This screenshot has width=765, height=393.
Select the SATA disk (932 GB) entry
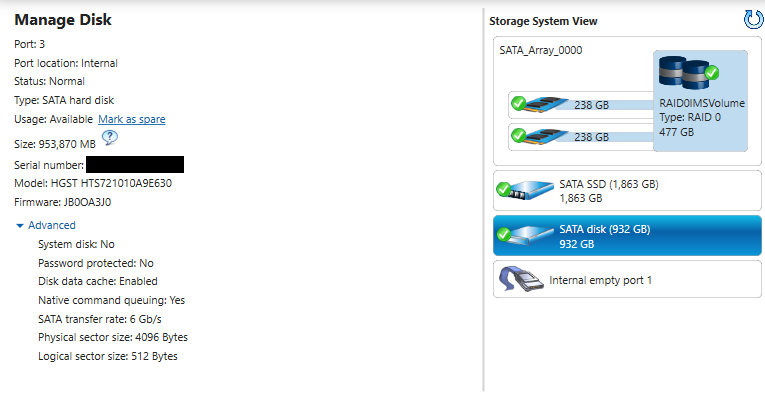627,236
